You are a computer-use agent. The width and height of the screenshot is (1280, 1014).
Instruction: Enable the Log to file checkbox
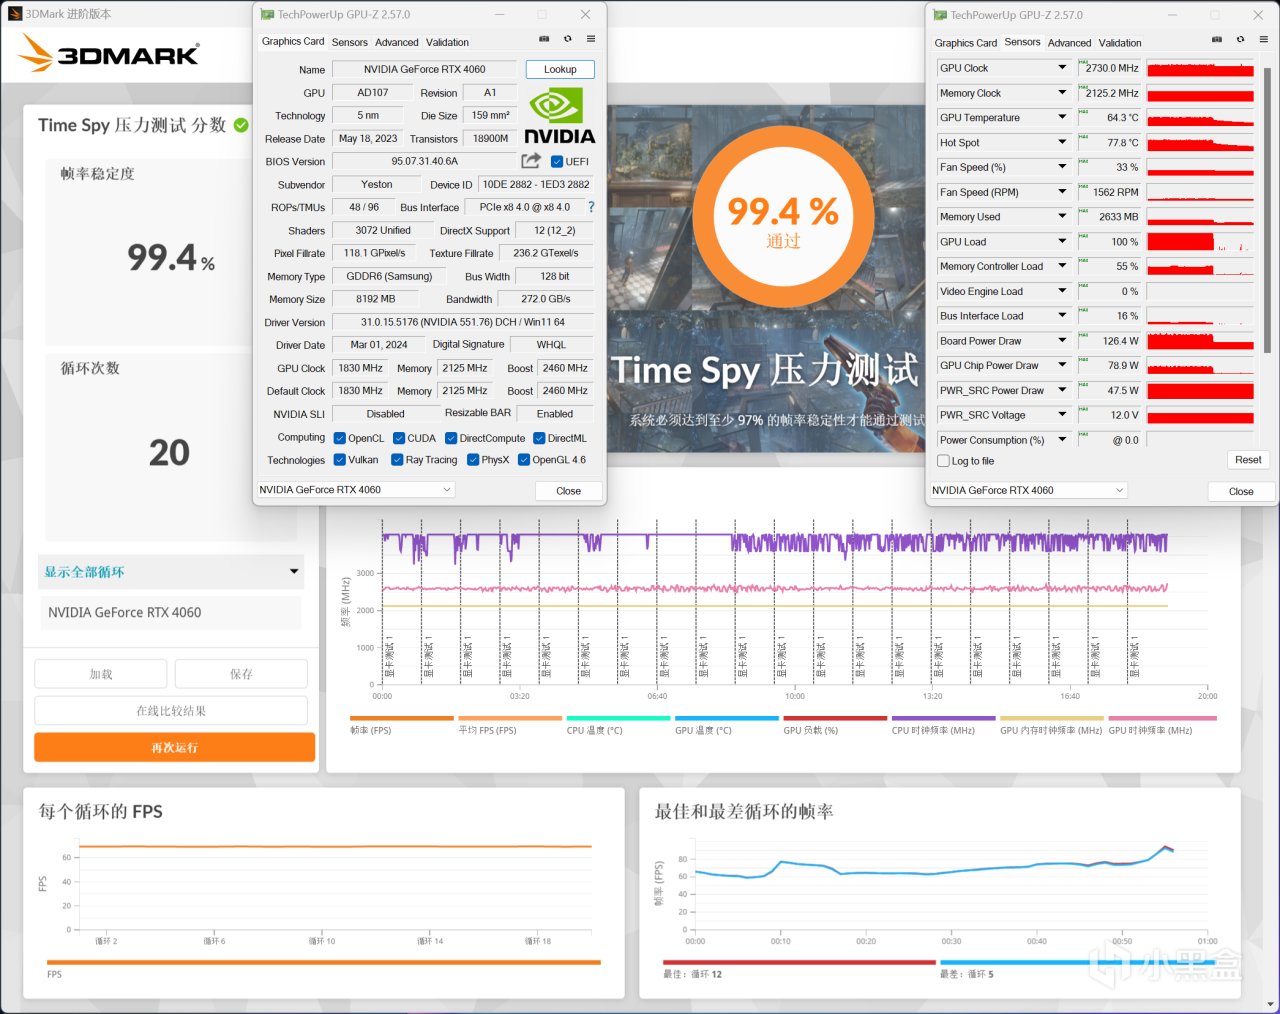pos(943,461)
